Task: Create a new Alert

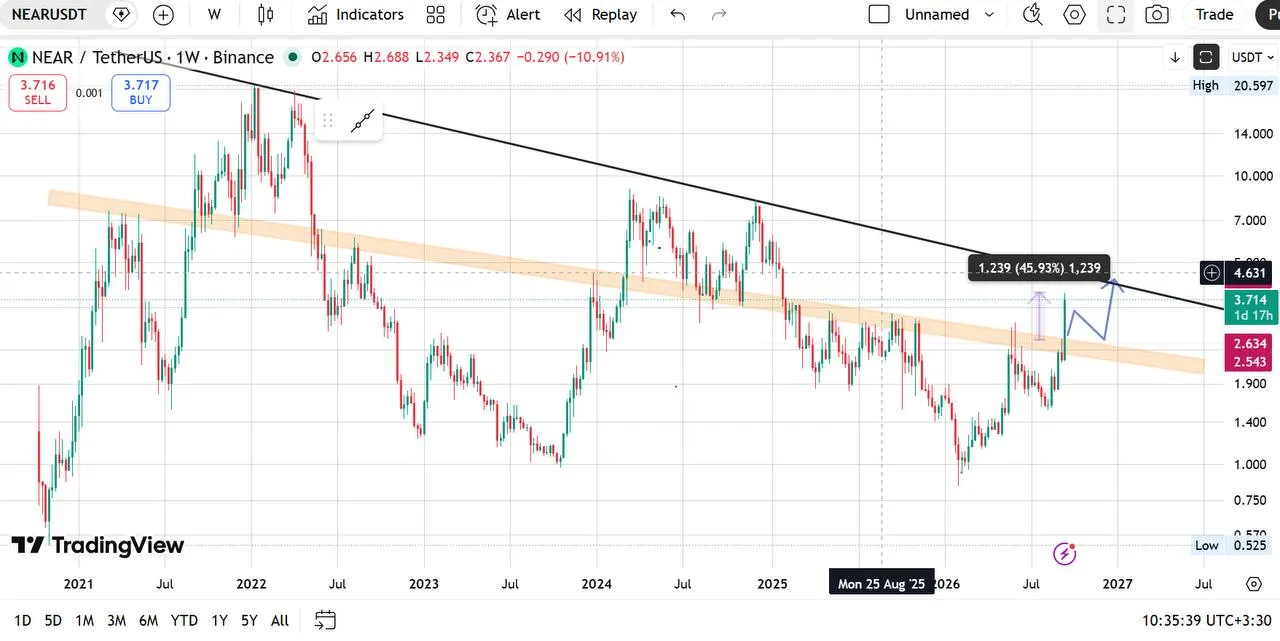Action: (x=508, y=15)
